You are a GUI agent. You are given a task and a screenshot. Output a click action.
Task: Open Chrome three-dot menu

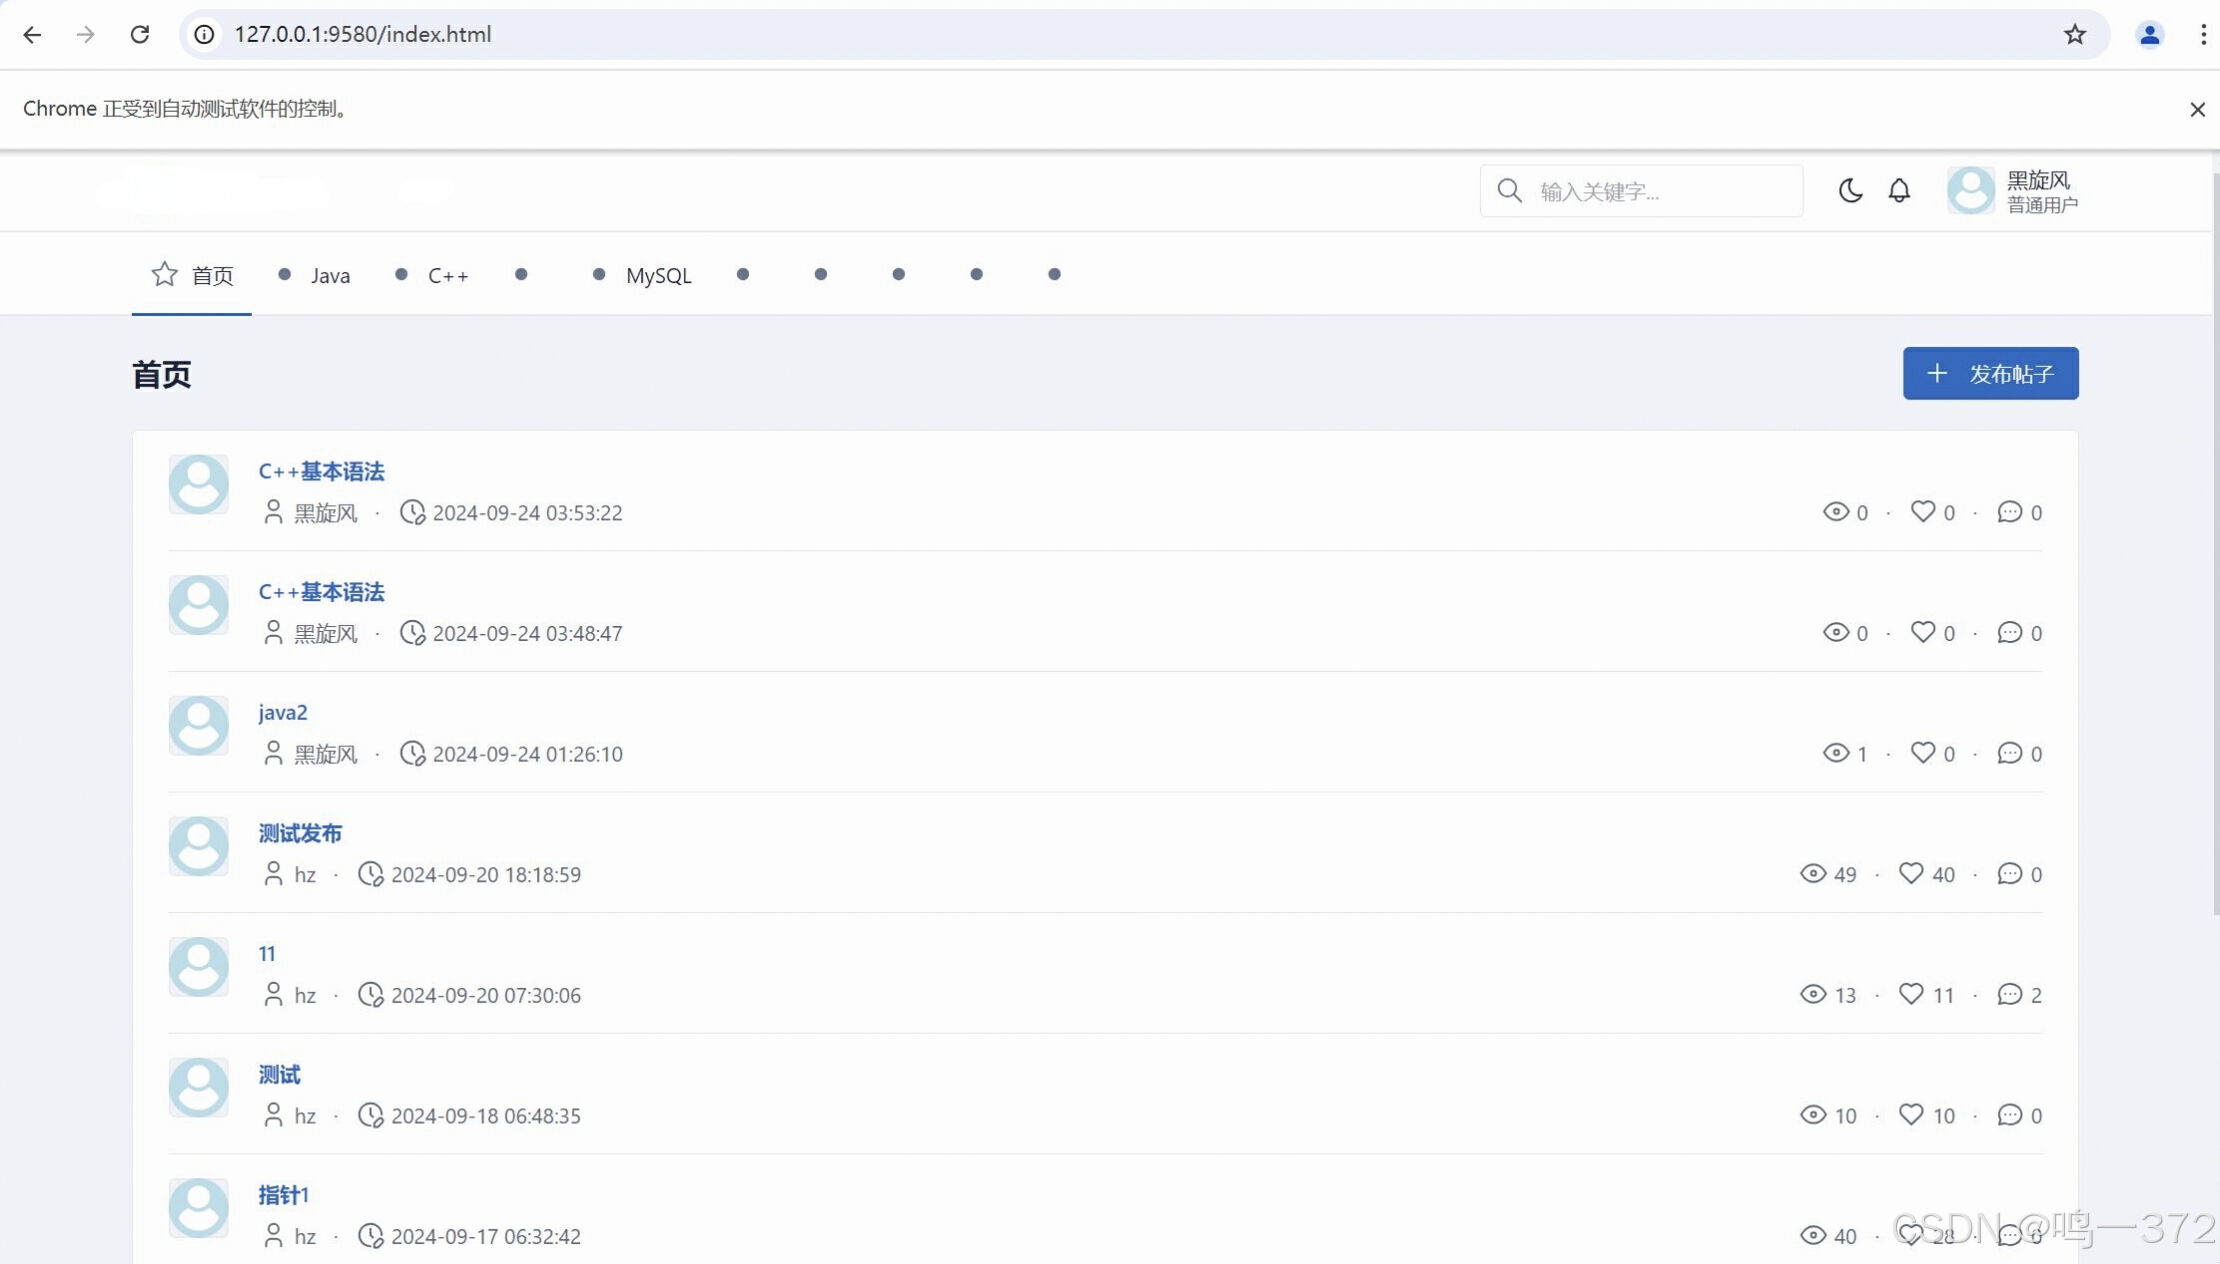pyautogui.click(x=2203, y=34)
